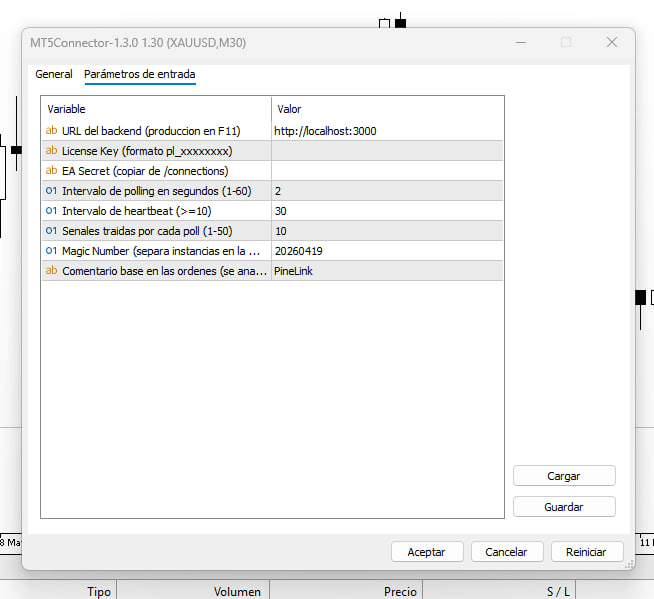Save parameters with the Guardar button
This screenshot has height=599, width=654.
pyautogui.click(x=564, y=507)
